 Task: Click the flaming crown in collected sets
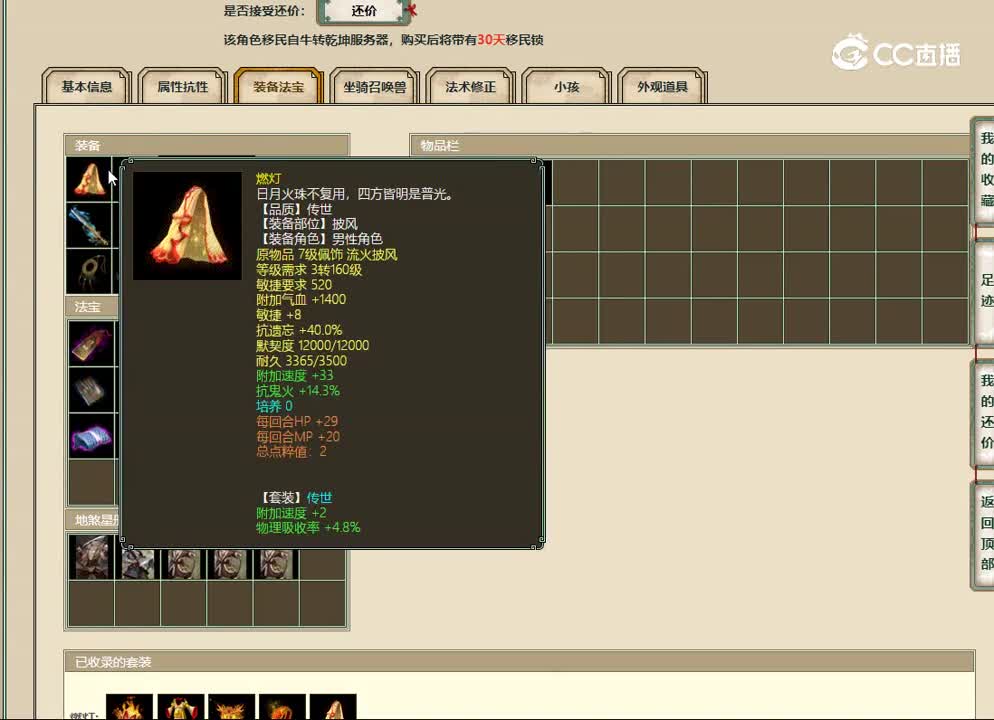(x=231, y=707)
